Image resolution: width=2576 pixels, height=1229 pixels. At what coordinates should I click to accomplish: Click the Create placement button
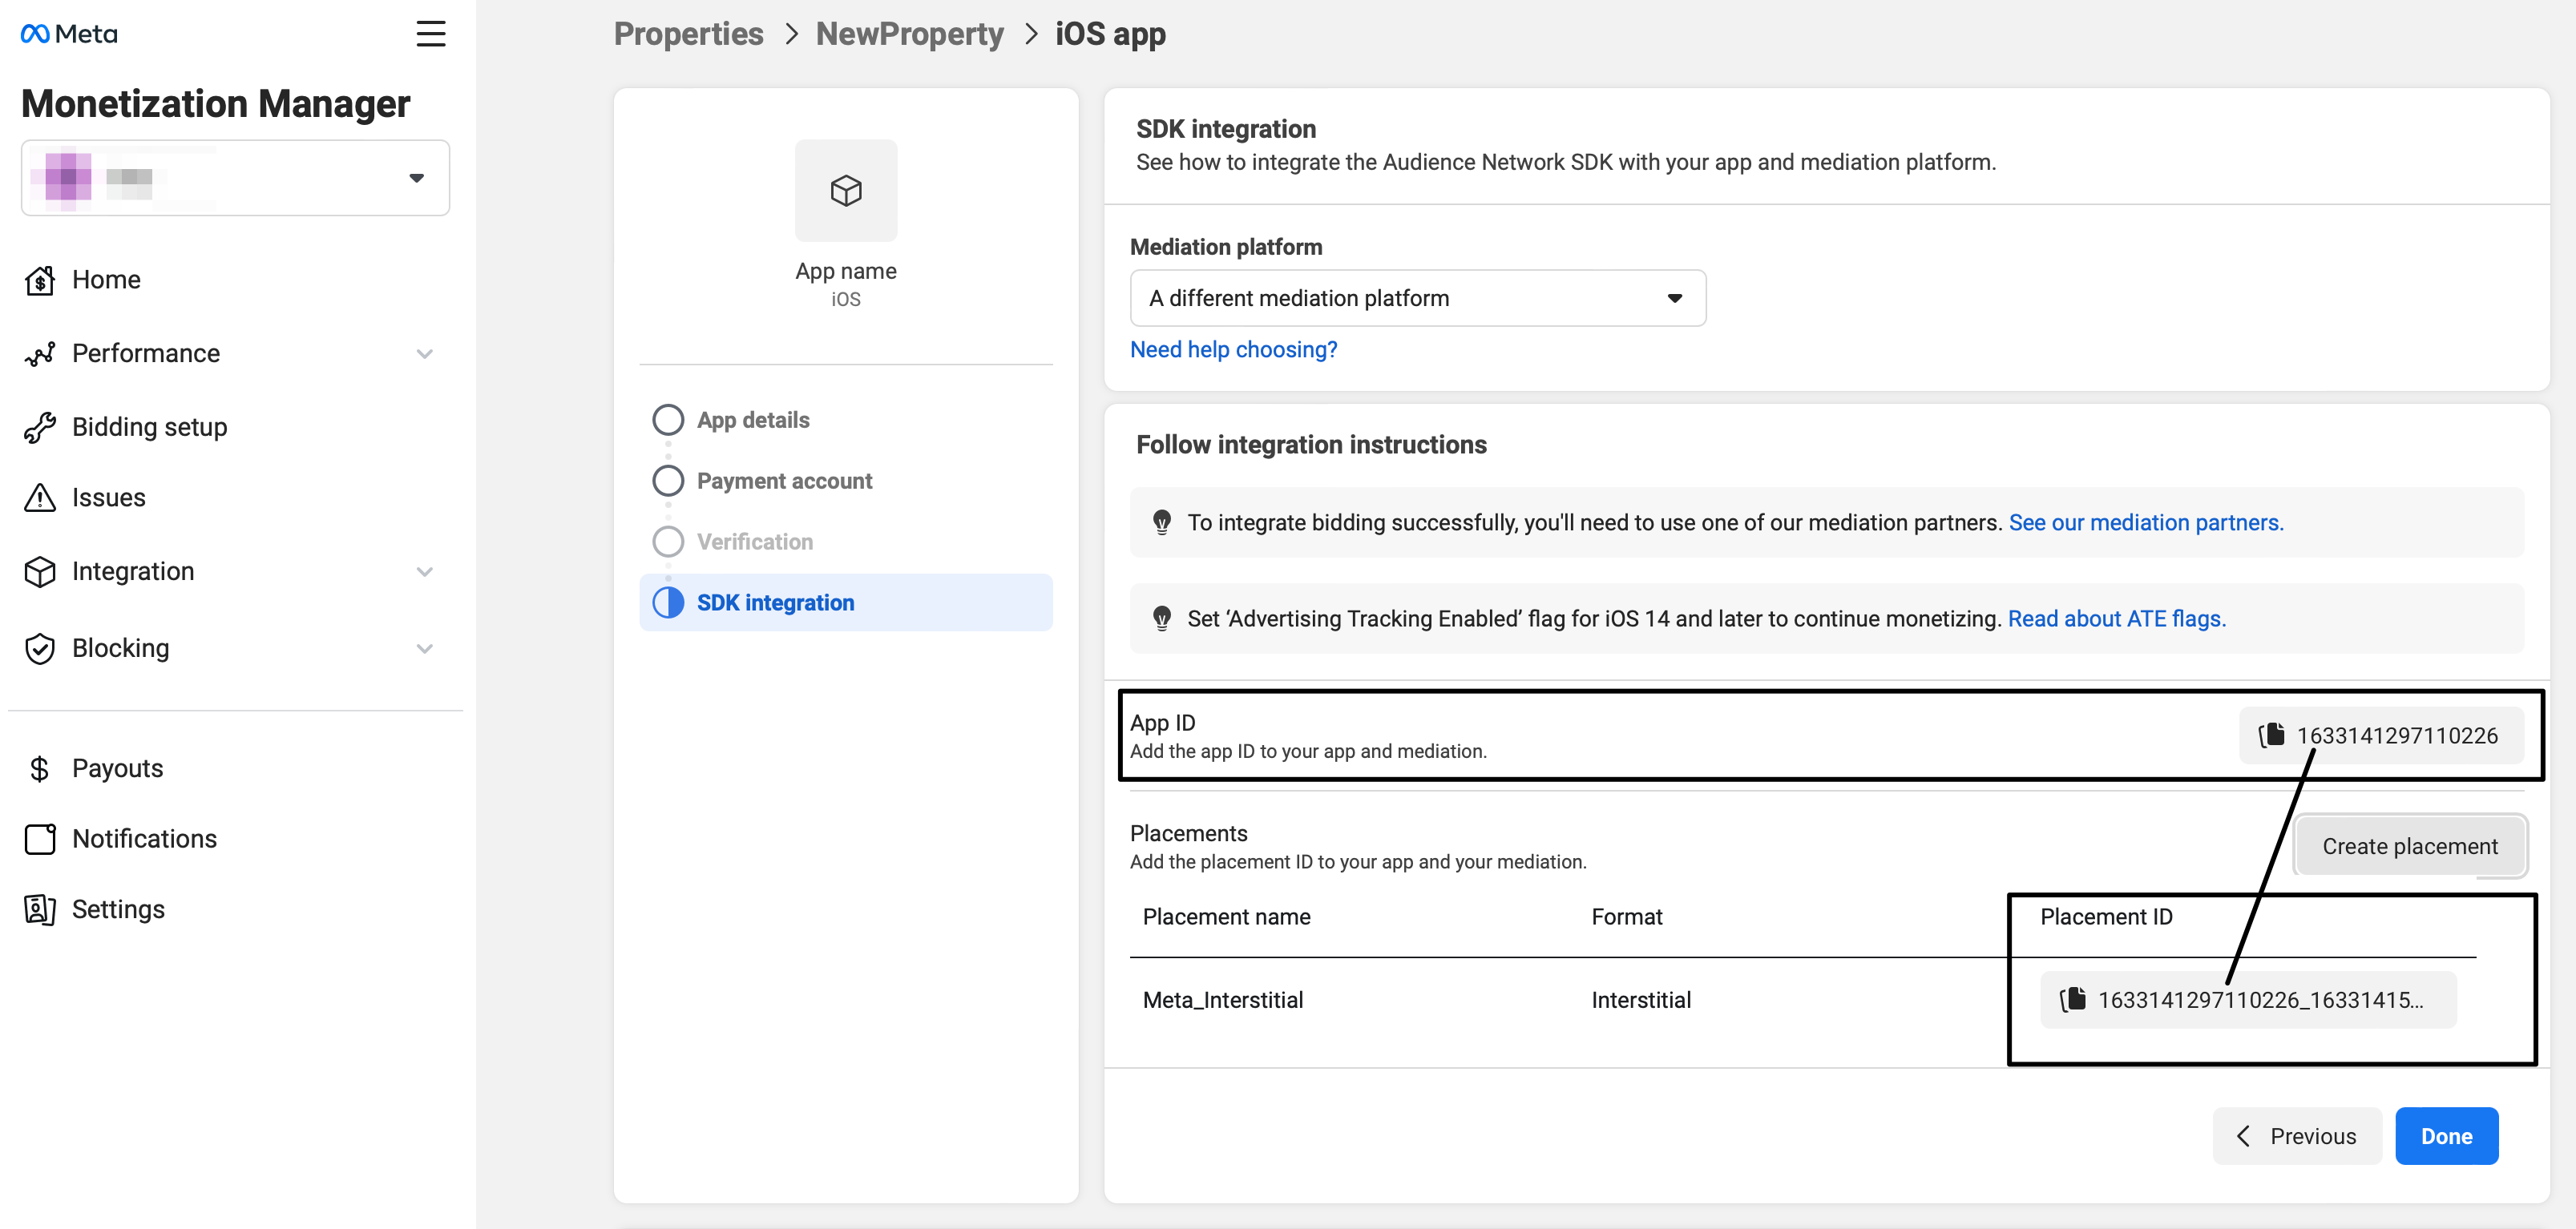click(2409, 846)
